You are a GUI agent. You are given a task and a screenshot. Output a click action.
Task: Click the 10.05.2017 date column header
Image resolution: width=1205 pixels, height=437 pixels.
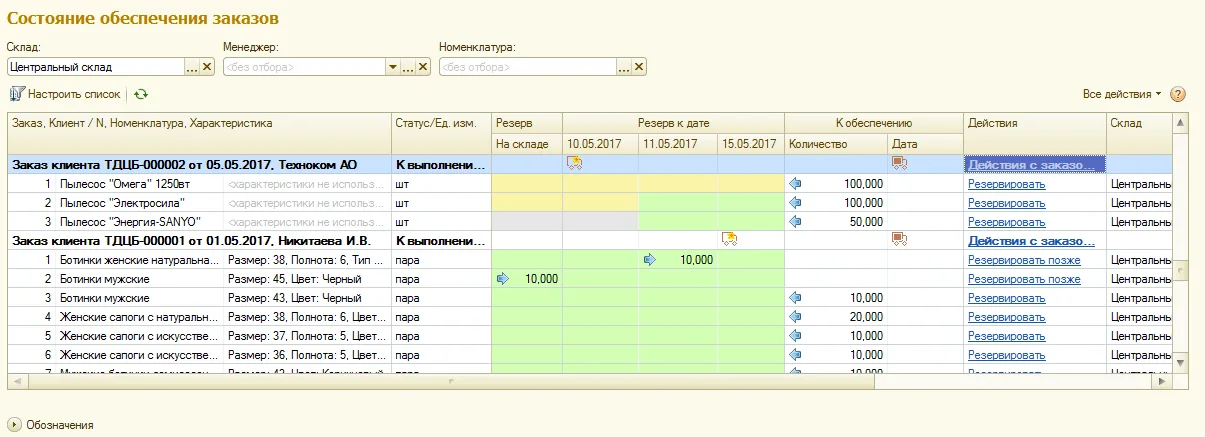tap(600, 144)
